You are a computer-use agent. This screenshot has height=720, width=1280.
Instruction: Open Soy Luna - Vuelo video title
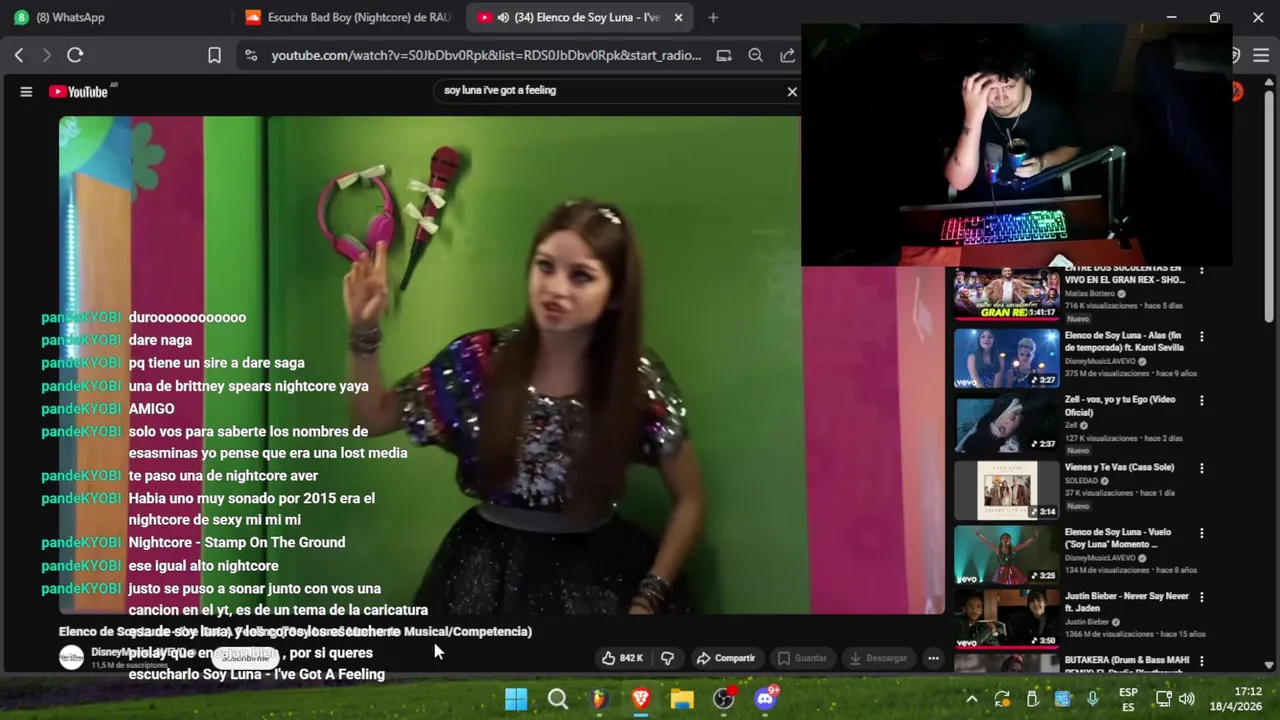[x=1118, y=538]
